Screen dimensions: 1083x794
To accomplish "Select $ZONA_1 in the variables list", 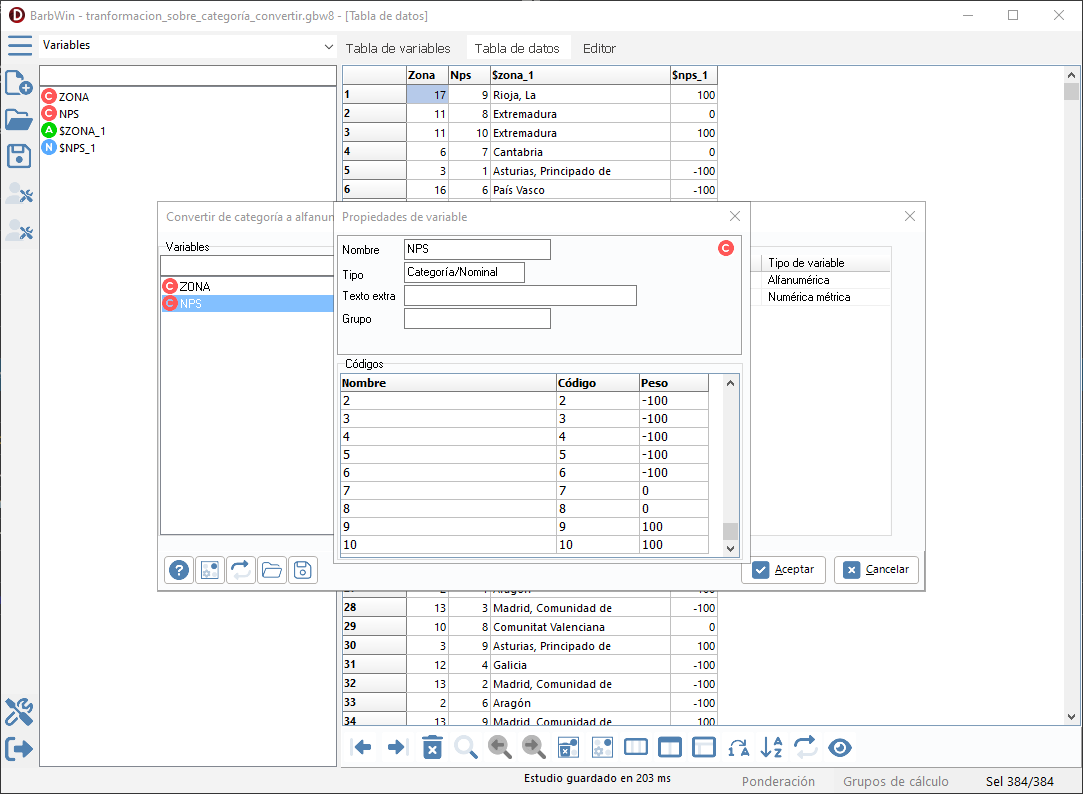I will 82,131.
